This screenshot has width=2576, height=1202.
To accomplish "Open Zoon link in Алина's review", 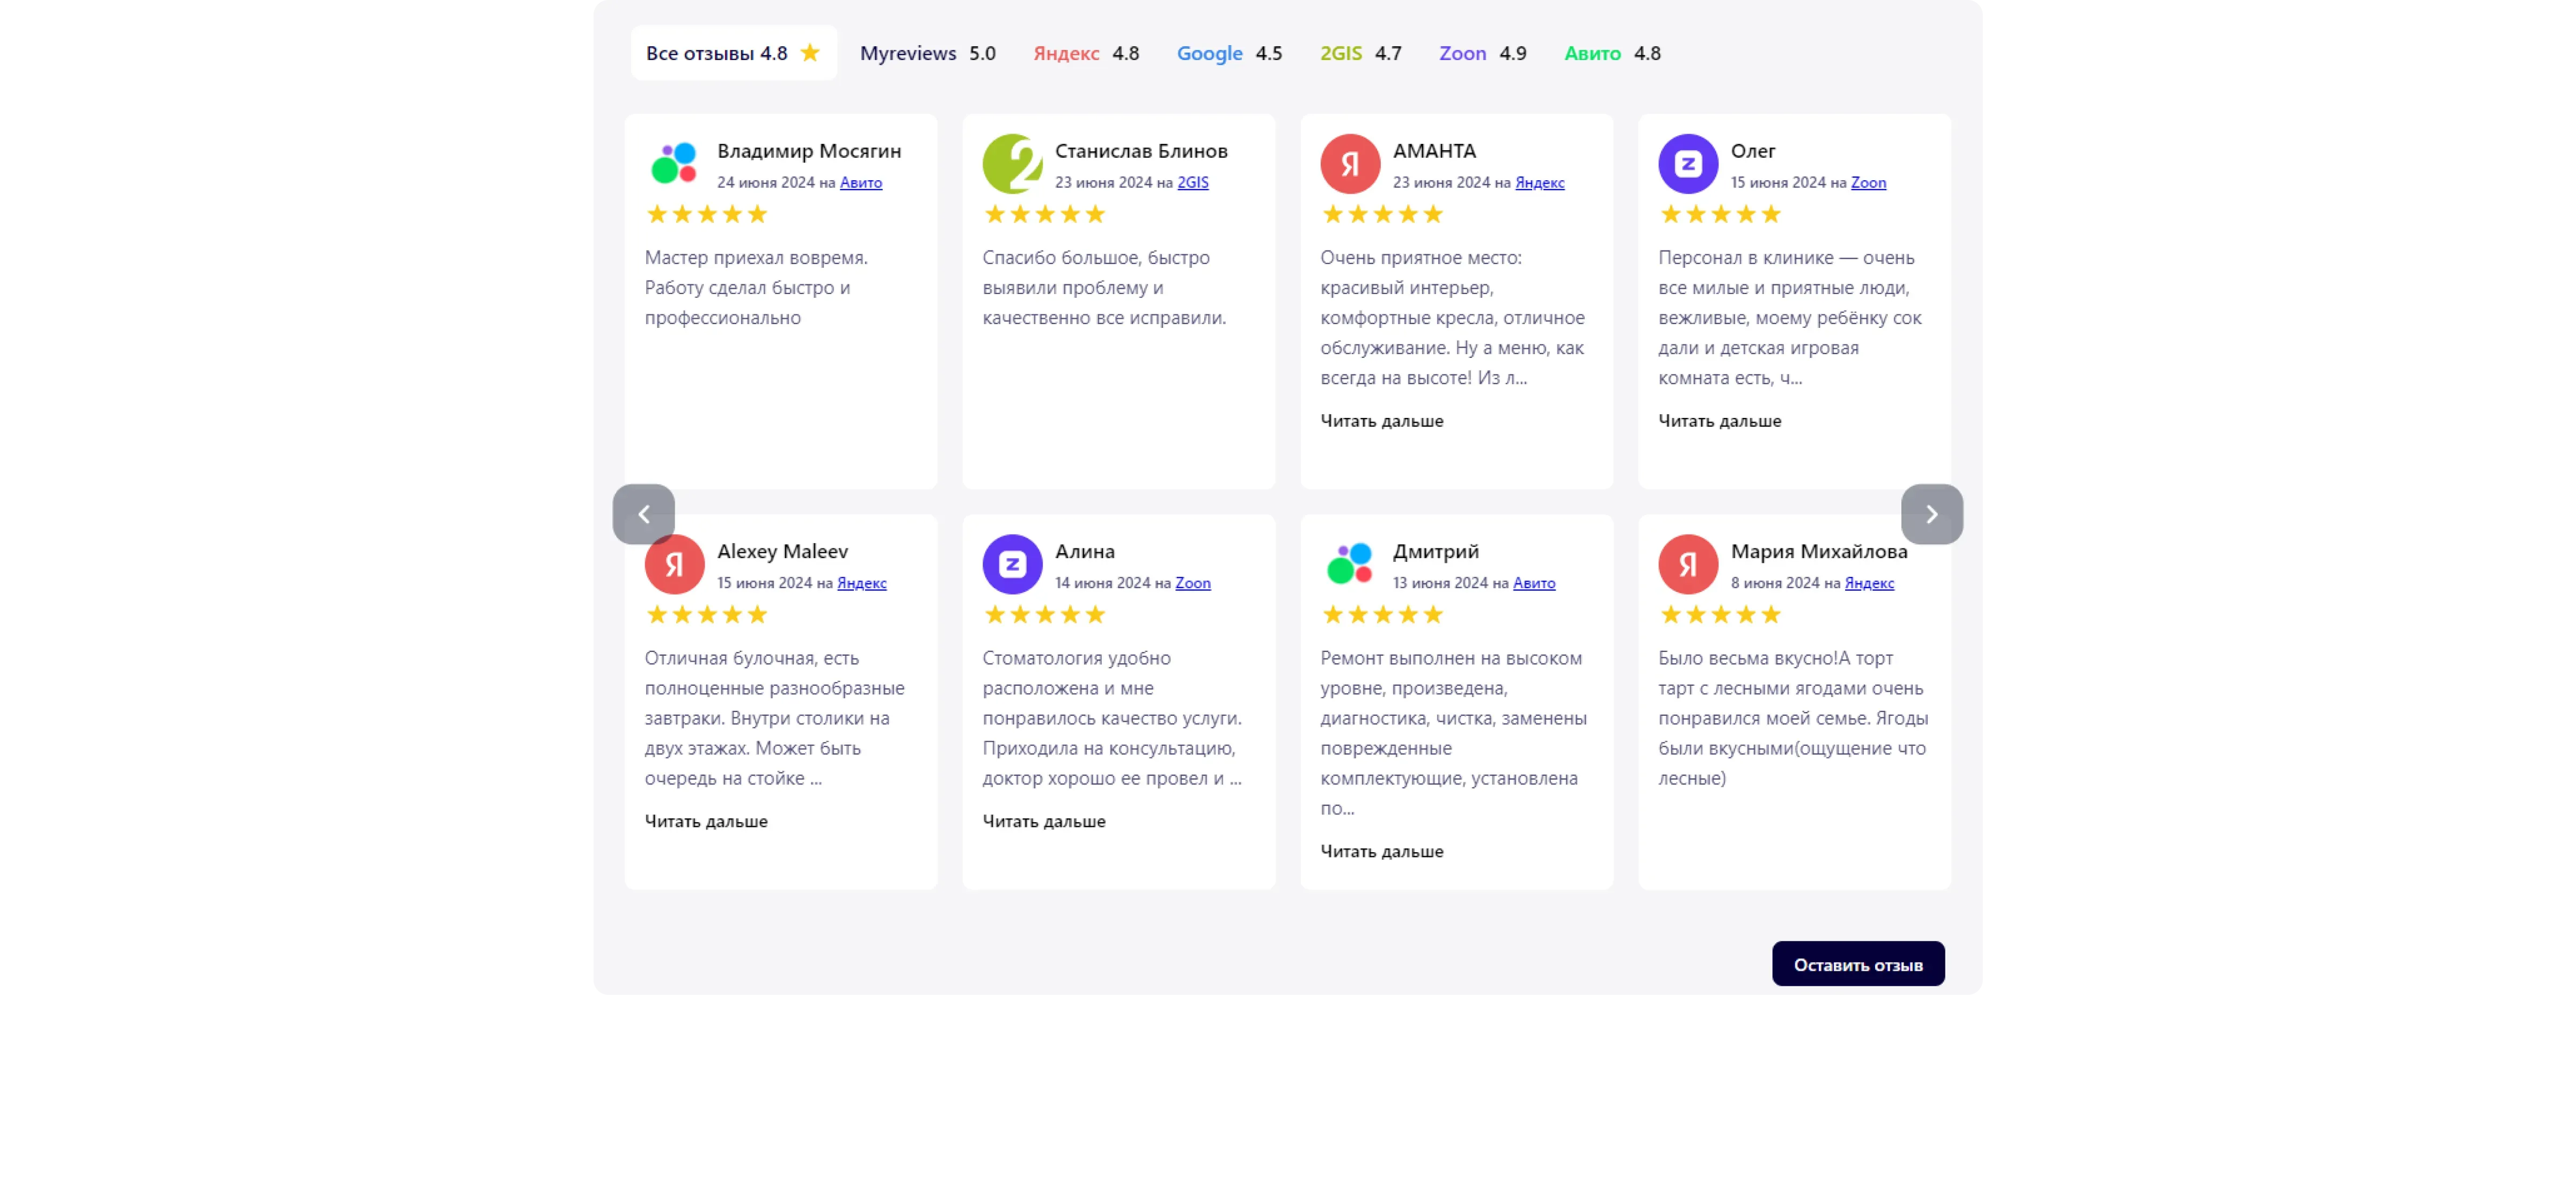I will tap(1192, 583).
